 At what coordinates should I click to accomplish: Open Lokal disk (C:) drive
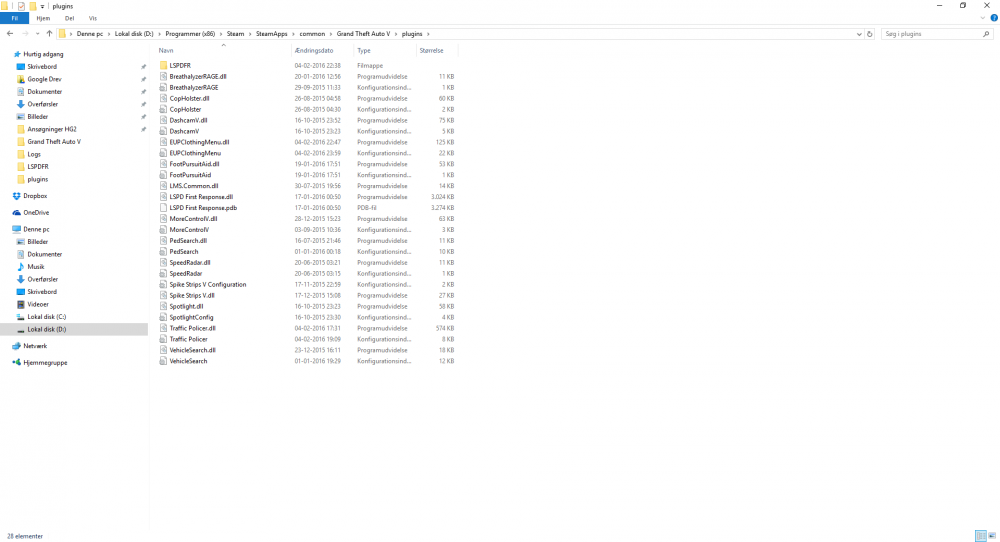pos(46,317)
